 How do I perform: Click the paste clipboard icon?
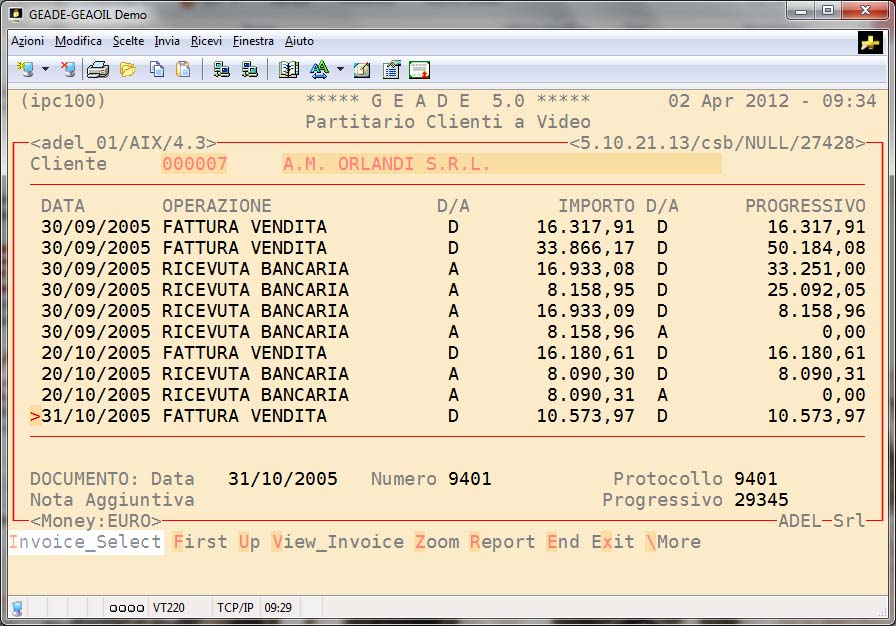(x=183, y=70)
